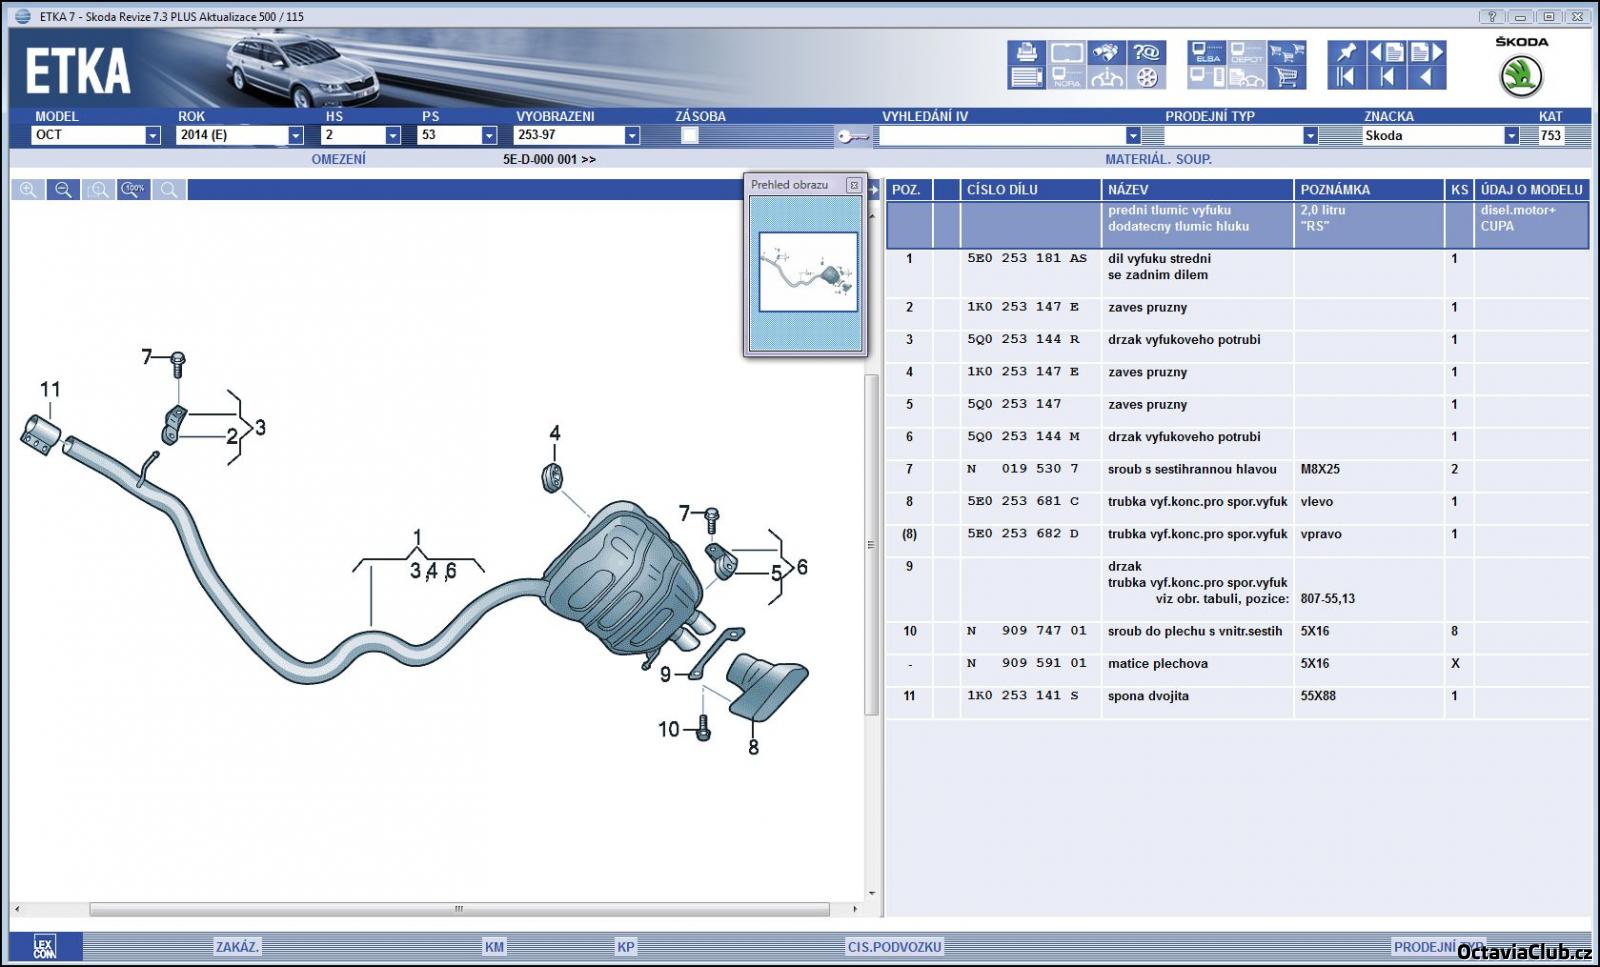Viewport: 1600px width, 967px height.
Task: Click the ELBA toolbar icon
Action: (x=1207, y=53)
